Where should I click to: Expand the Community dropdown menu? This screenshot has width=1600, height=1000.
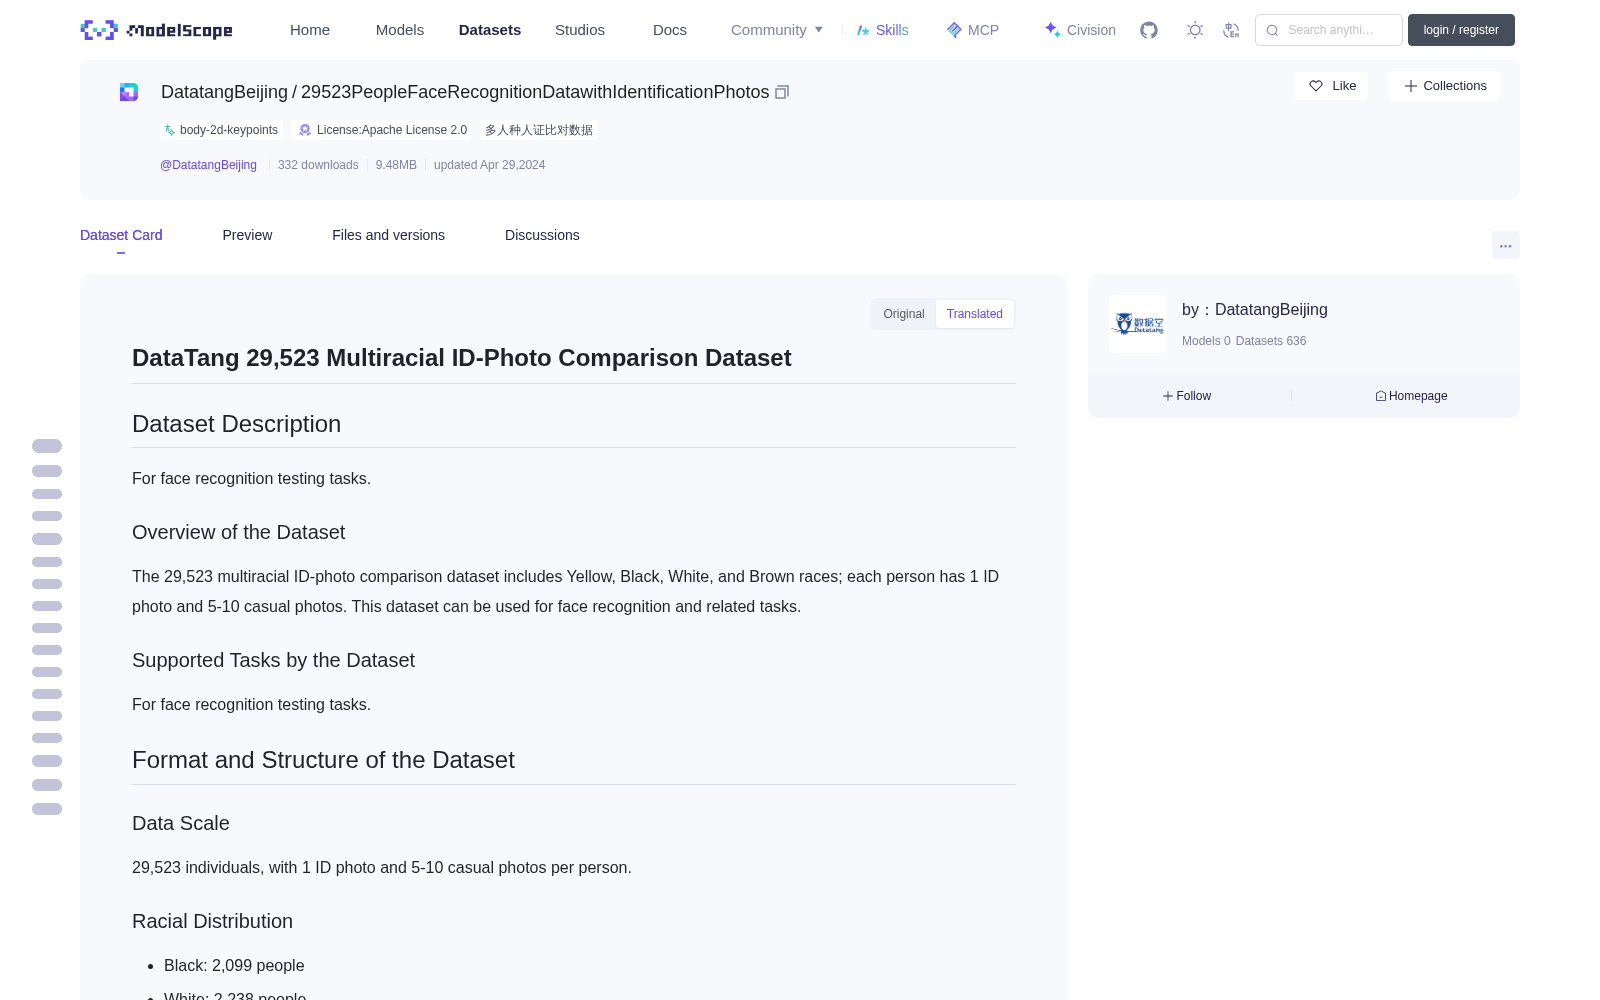pos(777,30)
